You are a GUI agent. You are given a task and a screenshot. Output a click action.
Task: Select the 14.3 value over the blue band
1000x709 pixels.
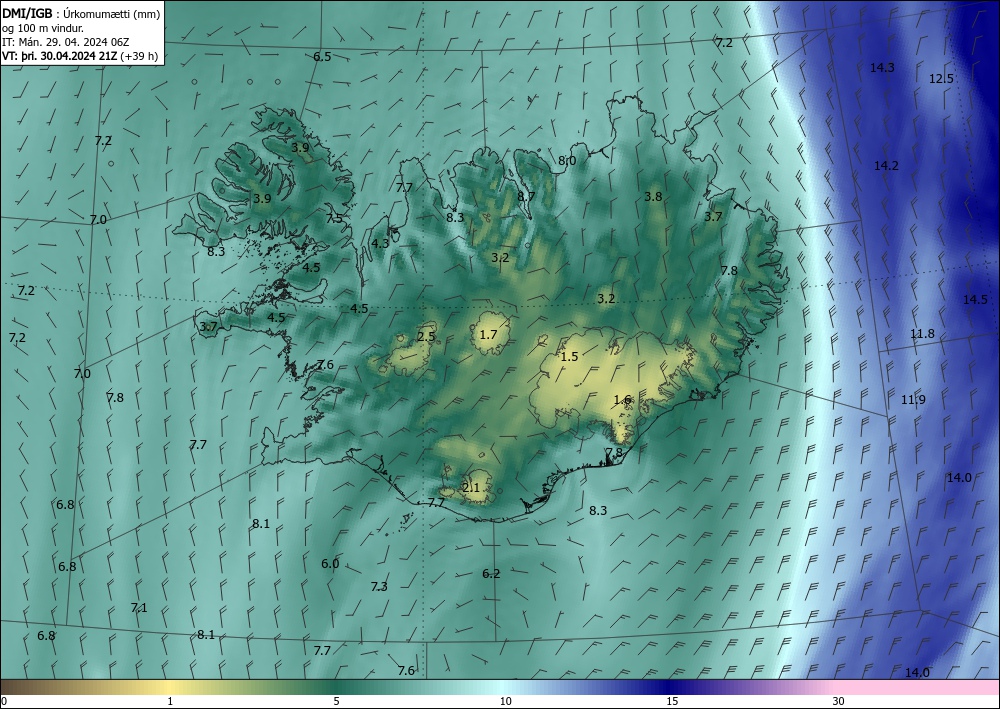point(882,68)
